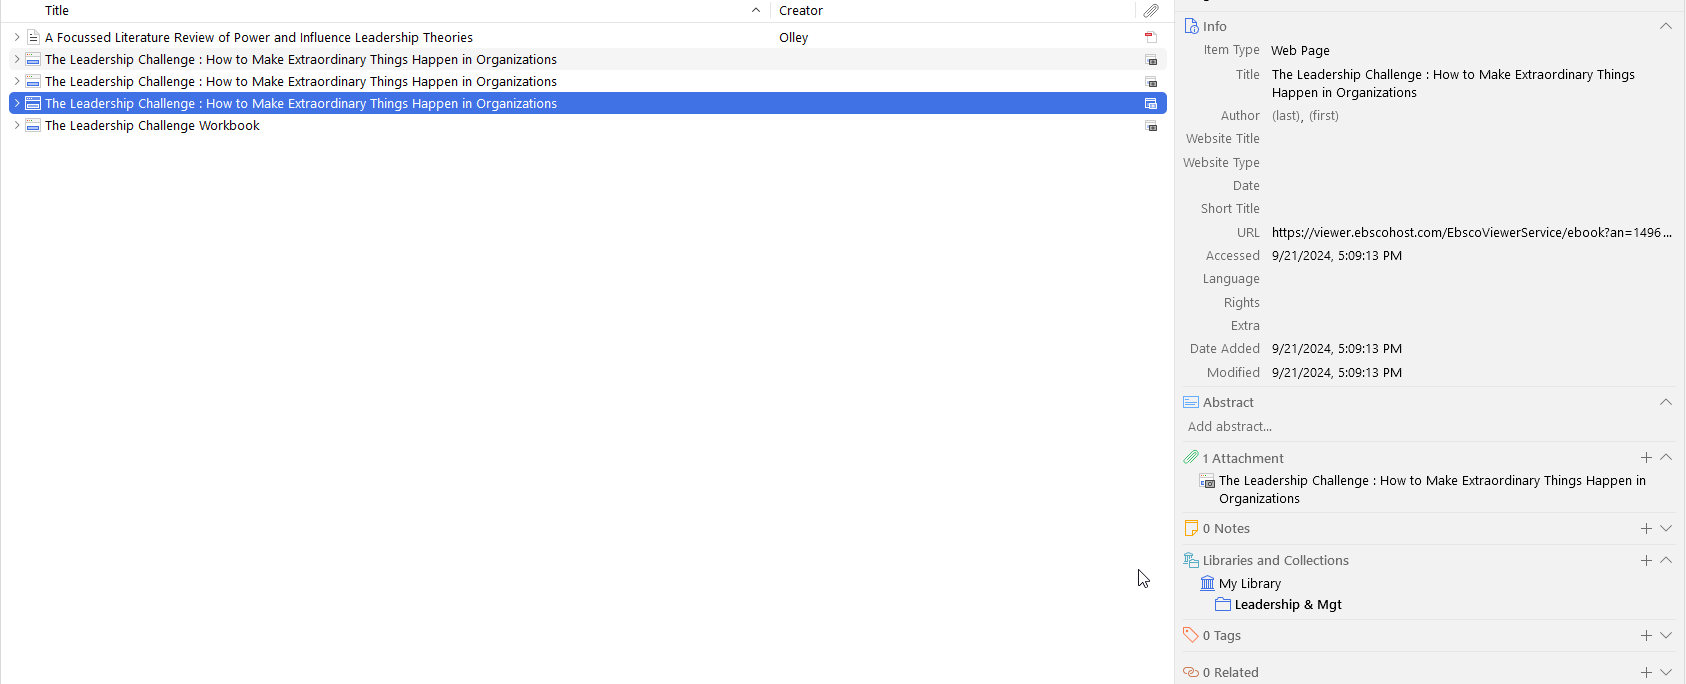
Task: Collapse the Info section chevron
Action: pyautogui.click(x=1666, y=26)
